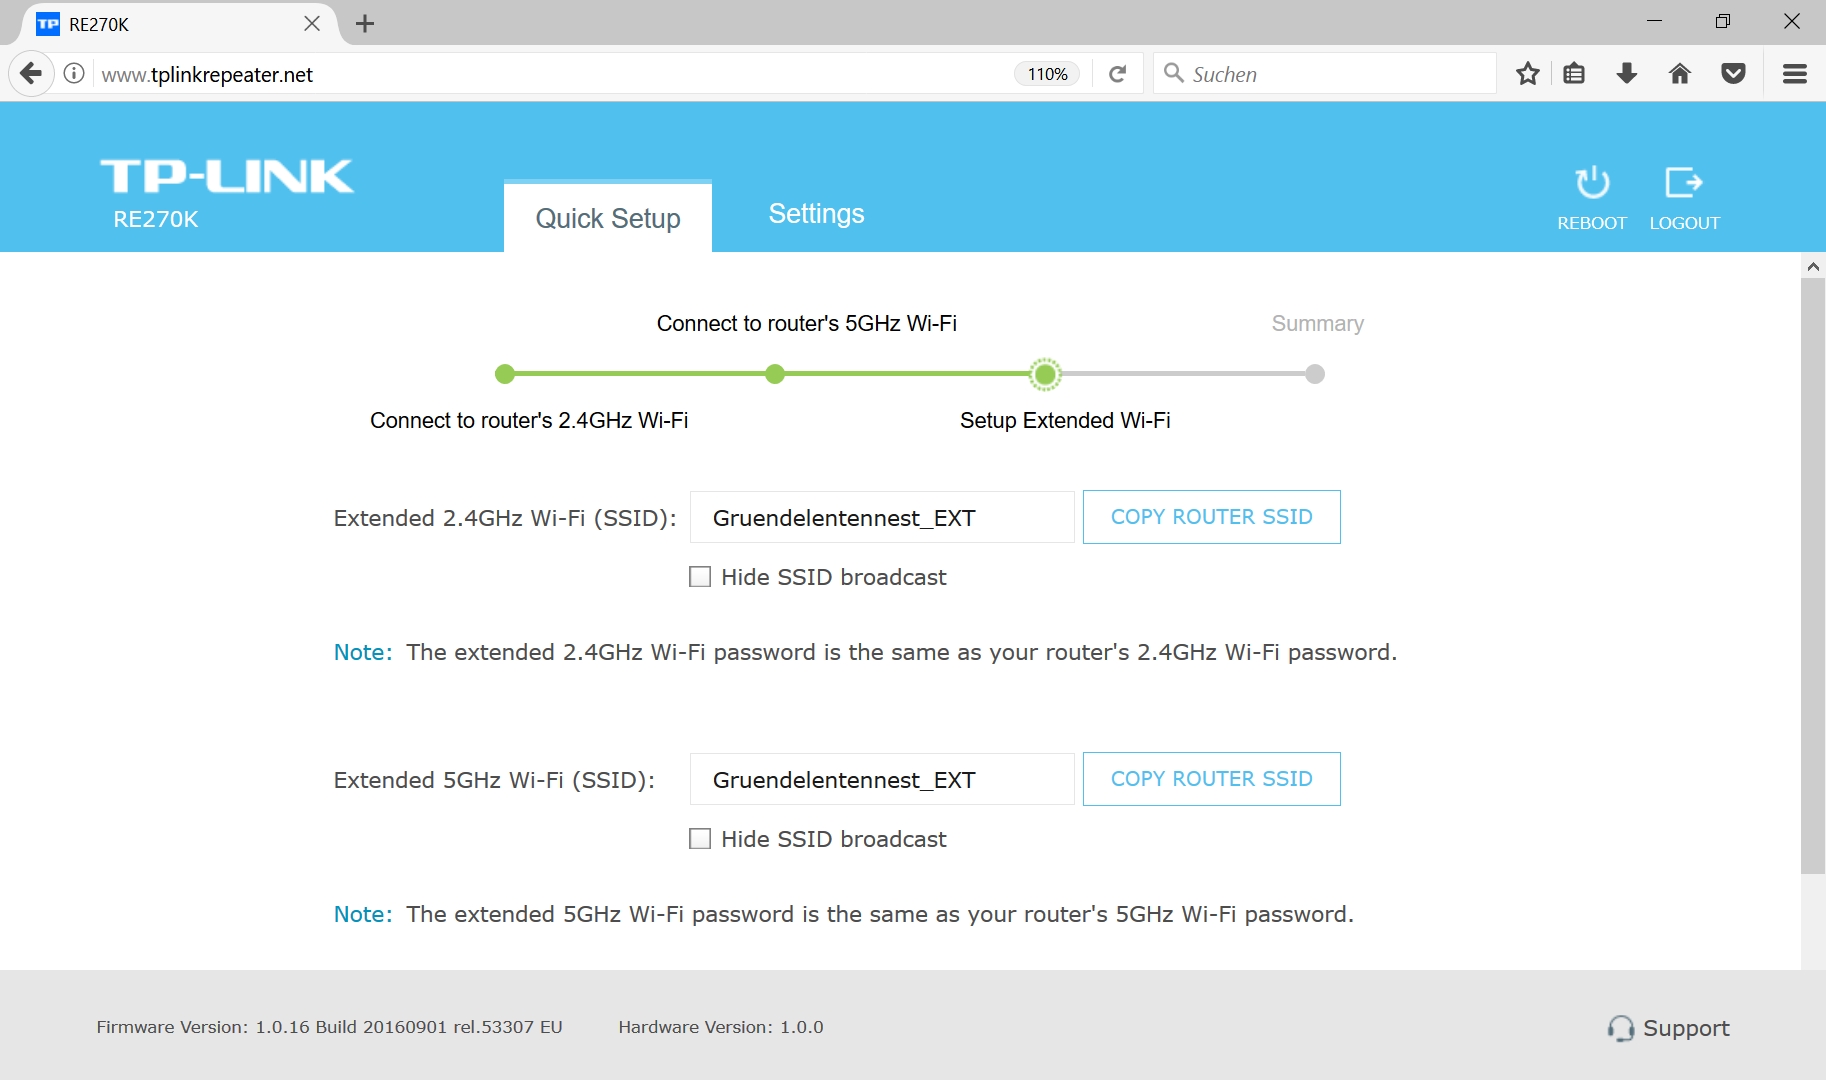This screenshot has width=1826, height=1080.
Task: Open the Firefox hamburger menu
Action: 1795,74
